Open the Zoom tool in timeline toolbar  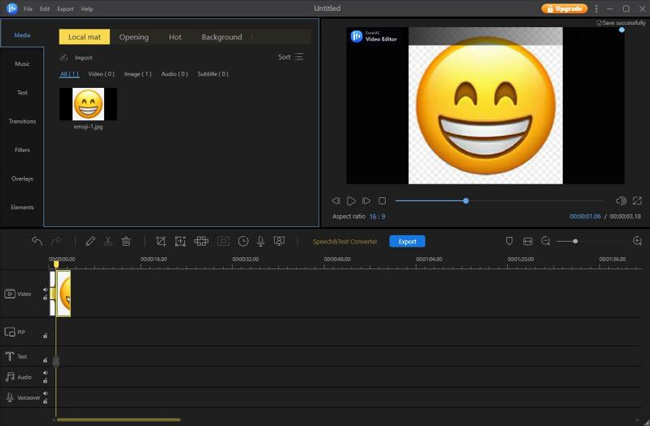[x=180, y=241]
